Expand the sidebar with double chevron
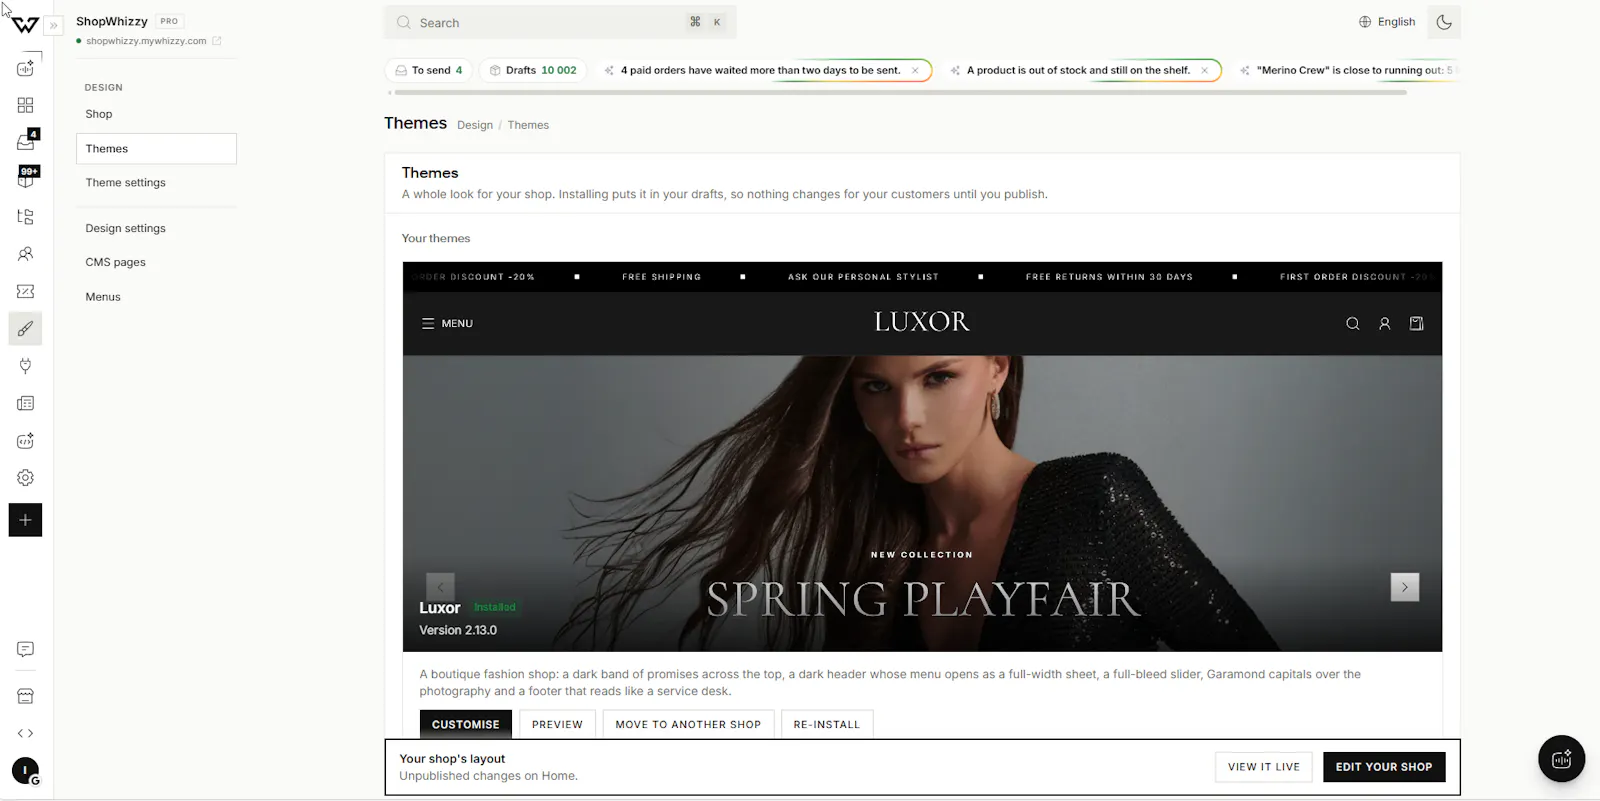Screen dimensions: 1600x801 click(54, 25)
